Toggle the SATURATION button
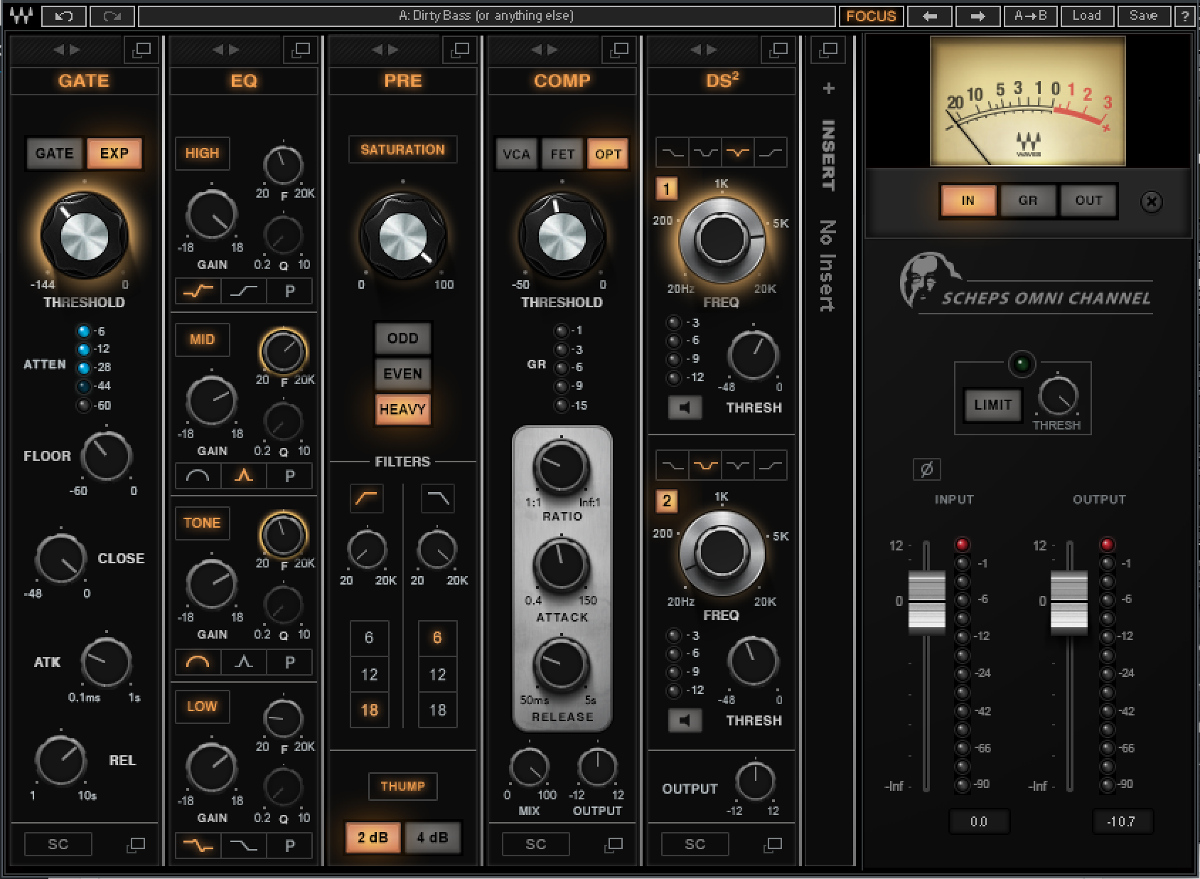Viewport: 1200px width, 879px height. [x=403, y=149]
